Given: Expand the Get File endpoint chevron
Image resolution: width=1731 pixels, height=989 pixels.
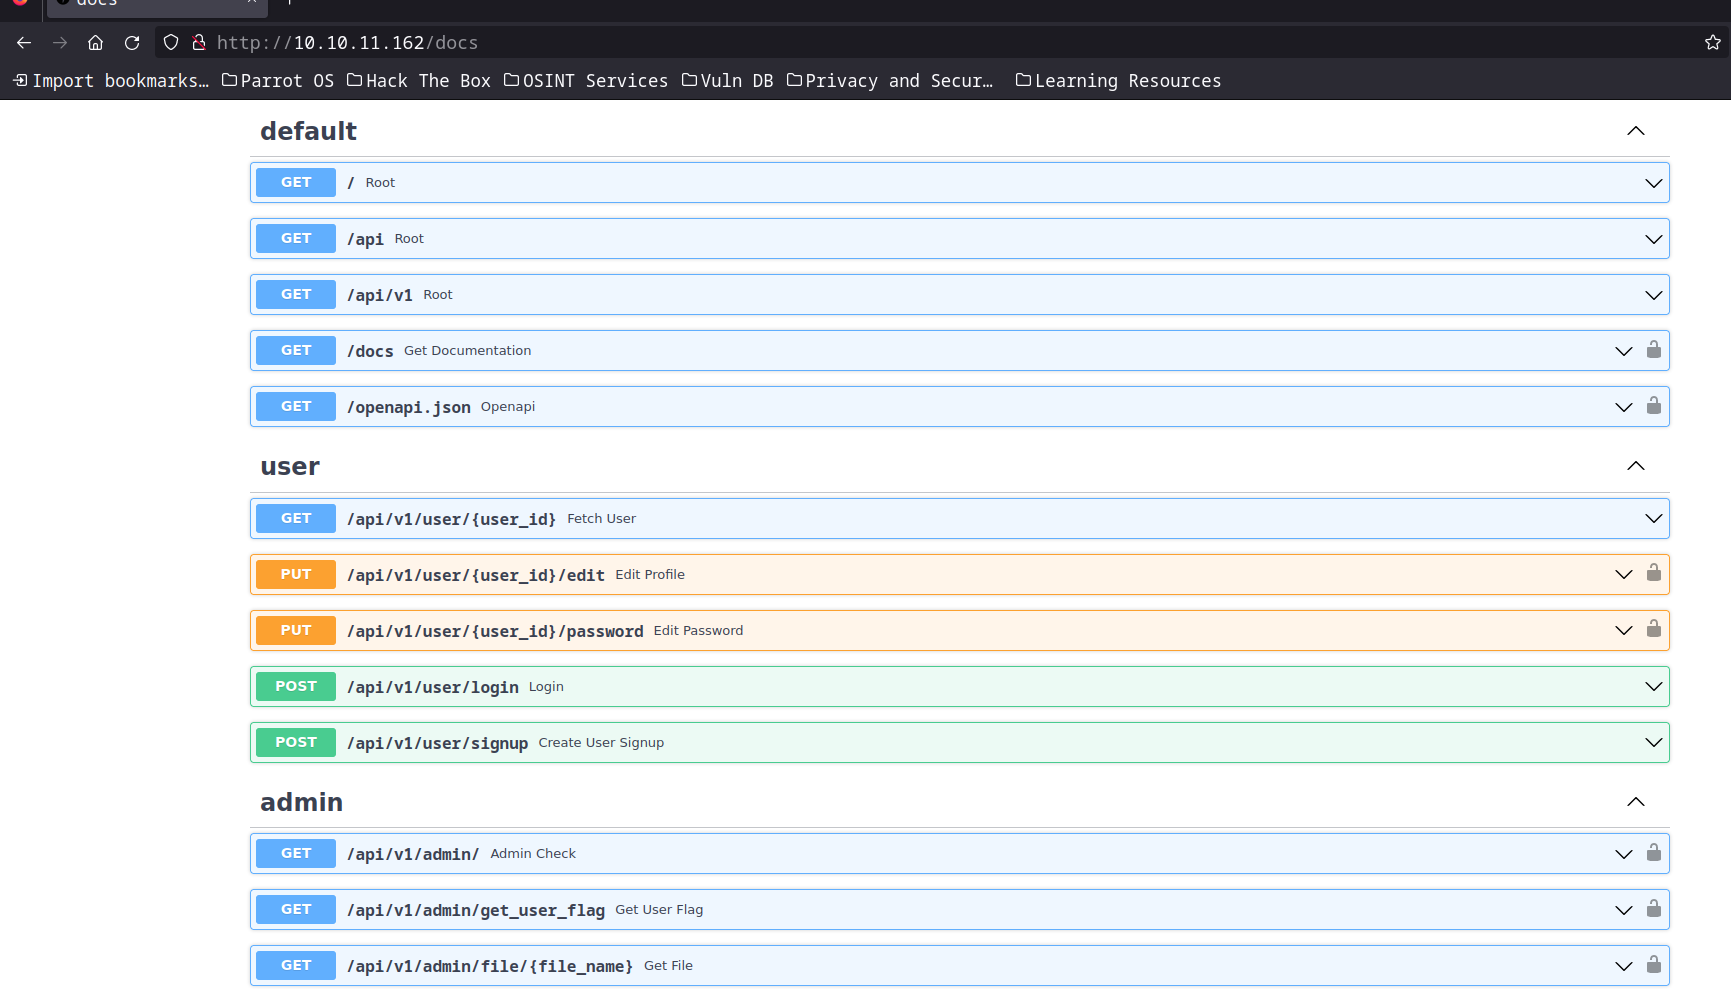Looking at the screenshot, I should coord(1624,966).
